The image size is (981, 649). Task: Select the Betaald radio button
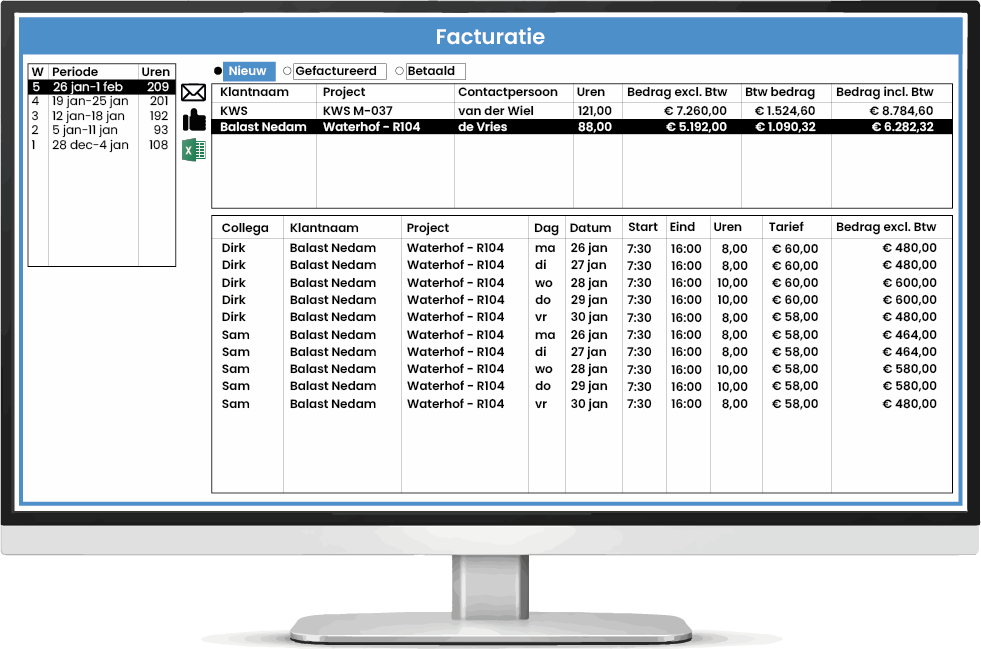[400, 71]
